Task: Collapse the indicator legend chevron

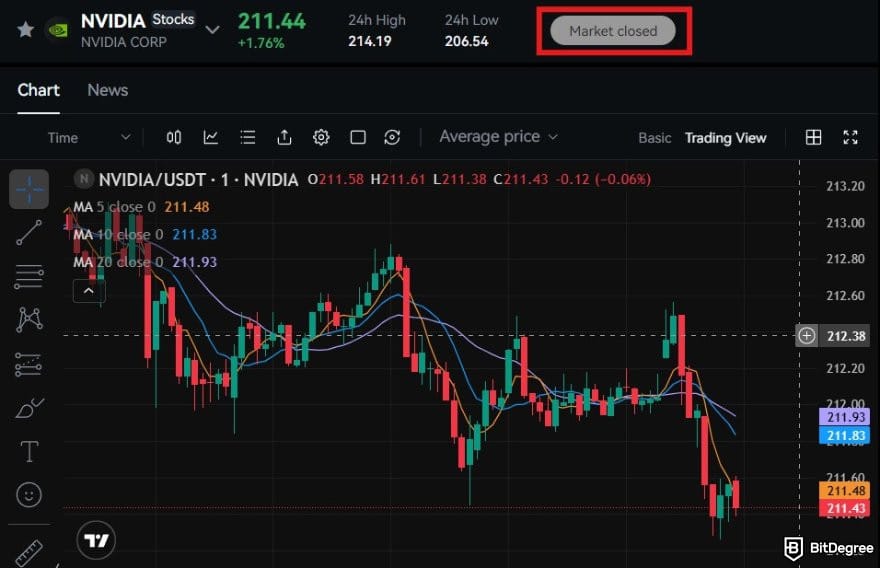Action: point(89,291)
